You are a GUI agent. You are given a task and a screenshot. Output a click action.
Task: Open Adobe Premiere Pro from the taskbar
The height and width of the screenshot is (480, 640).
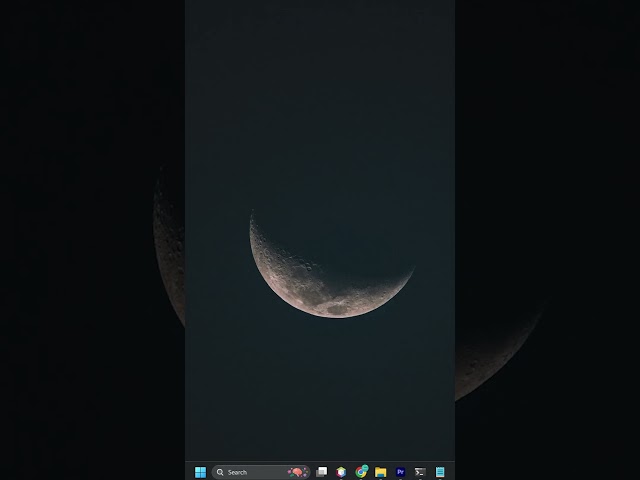(x=400, y=472)
